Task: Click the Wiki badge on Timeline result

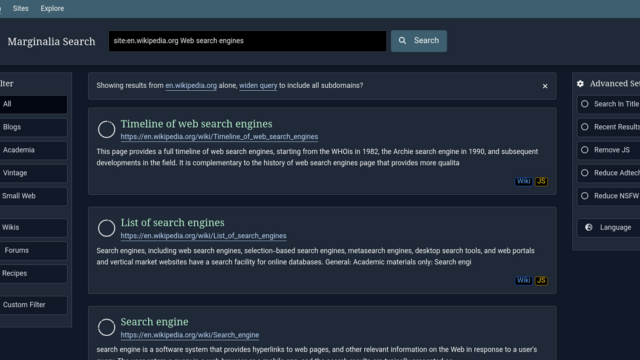Action: [523, 181]
